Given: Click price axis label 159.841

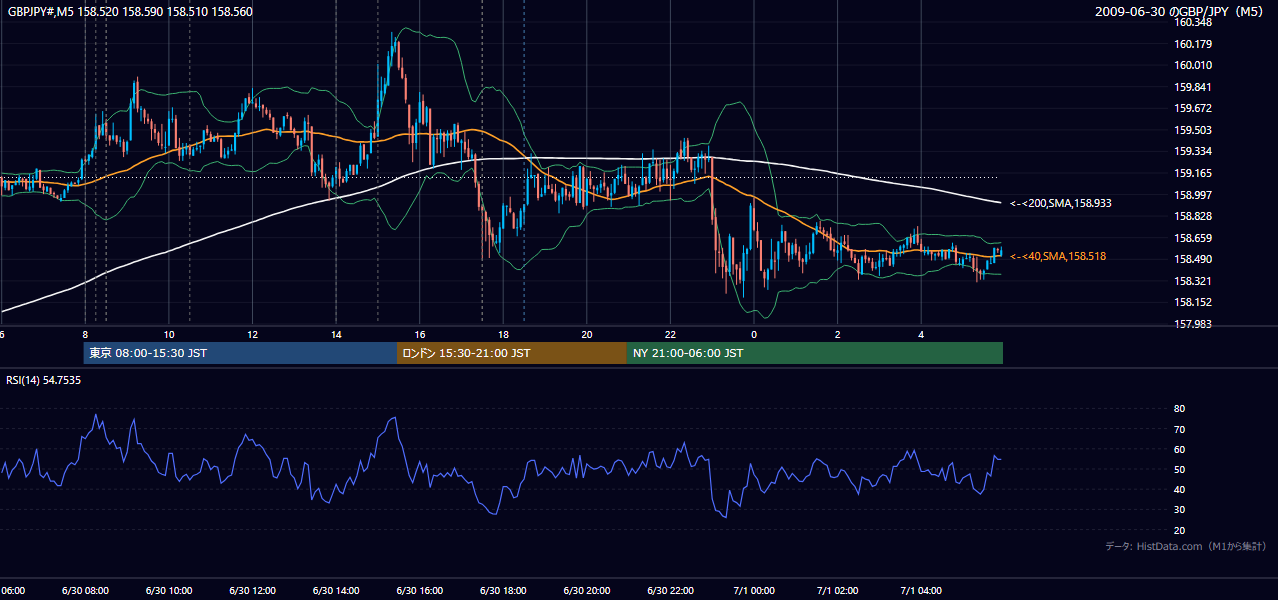Looking at the screenshot, I should coord(1193,87).
